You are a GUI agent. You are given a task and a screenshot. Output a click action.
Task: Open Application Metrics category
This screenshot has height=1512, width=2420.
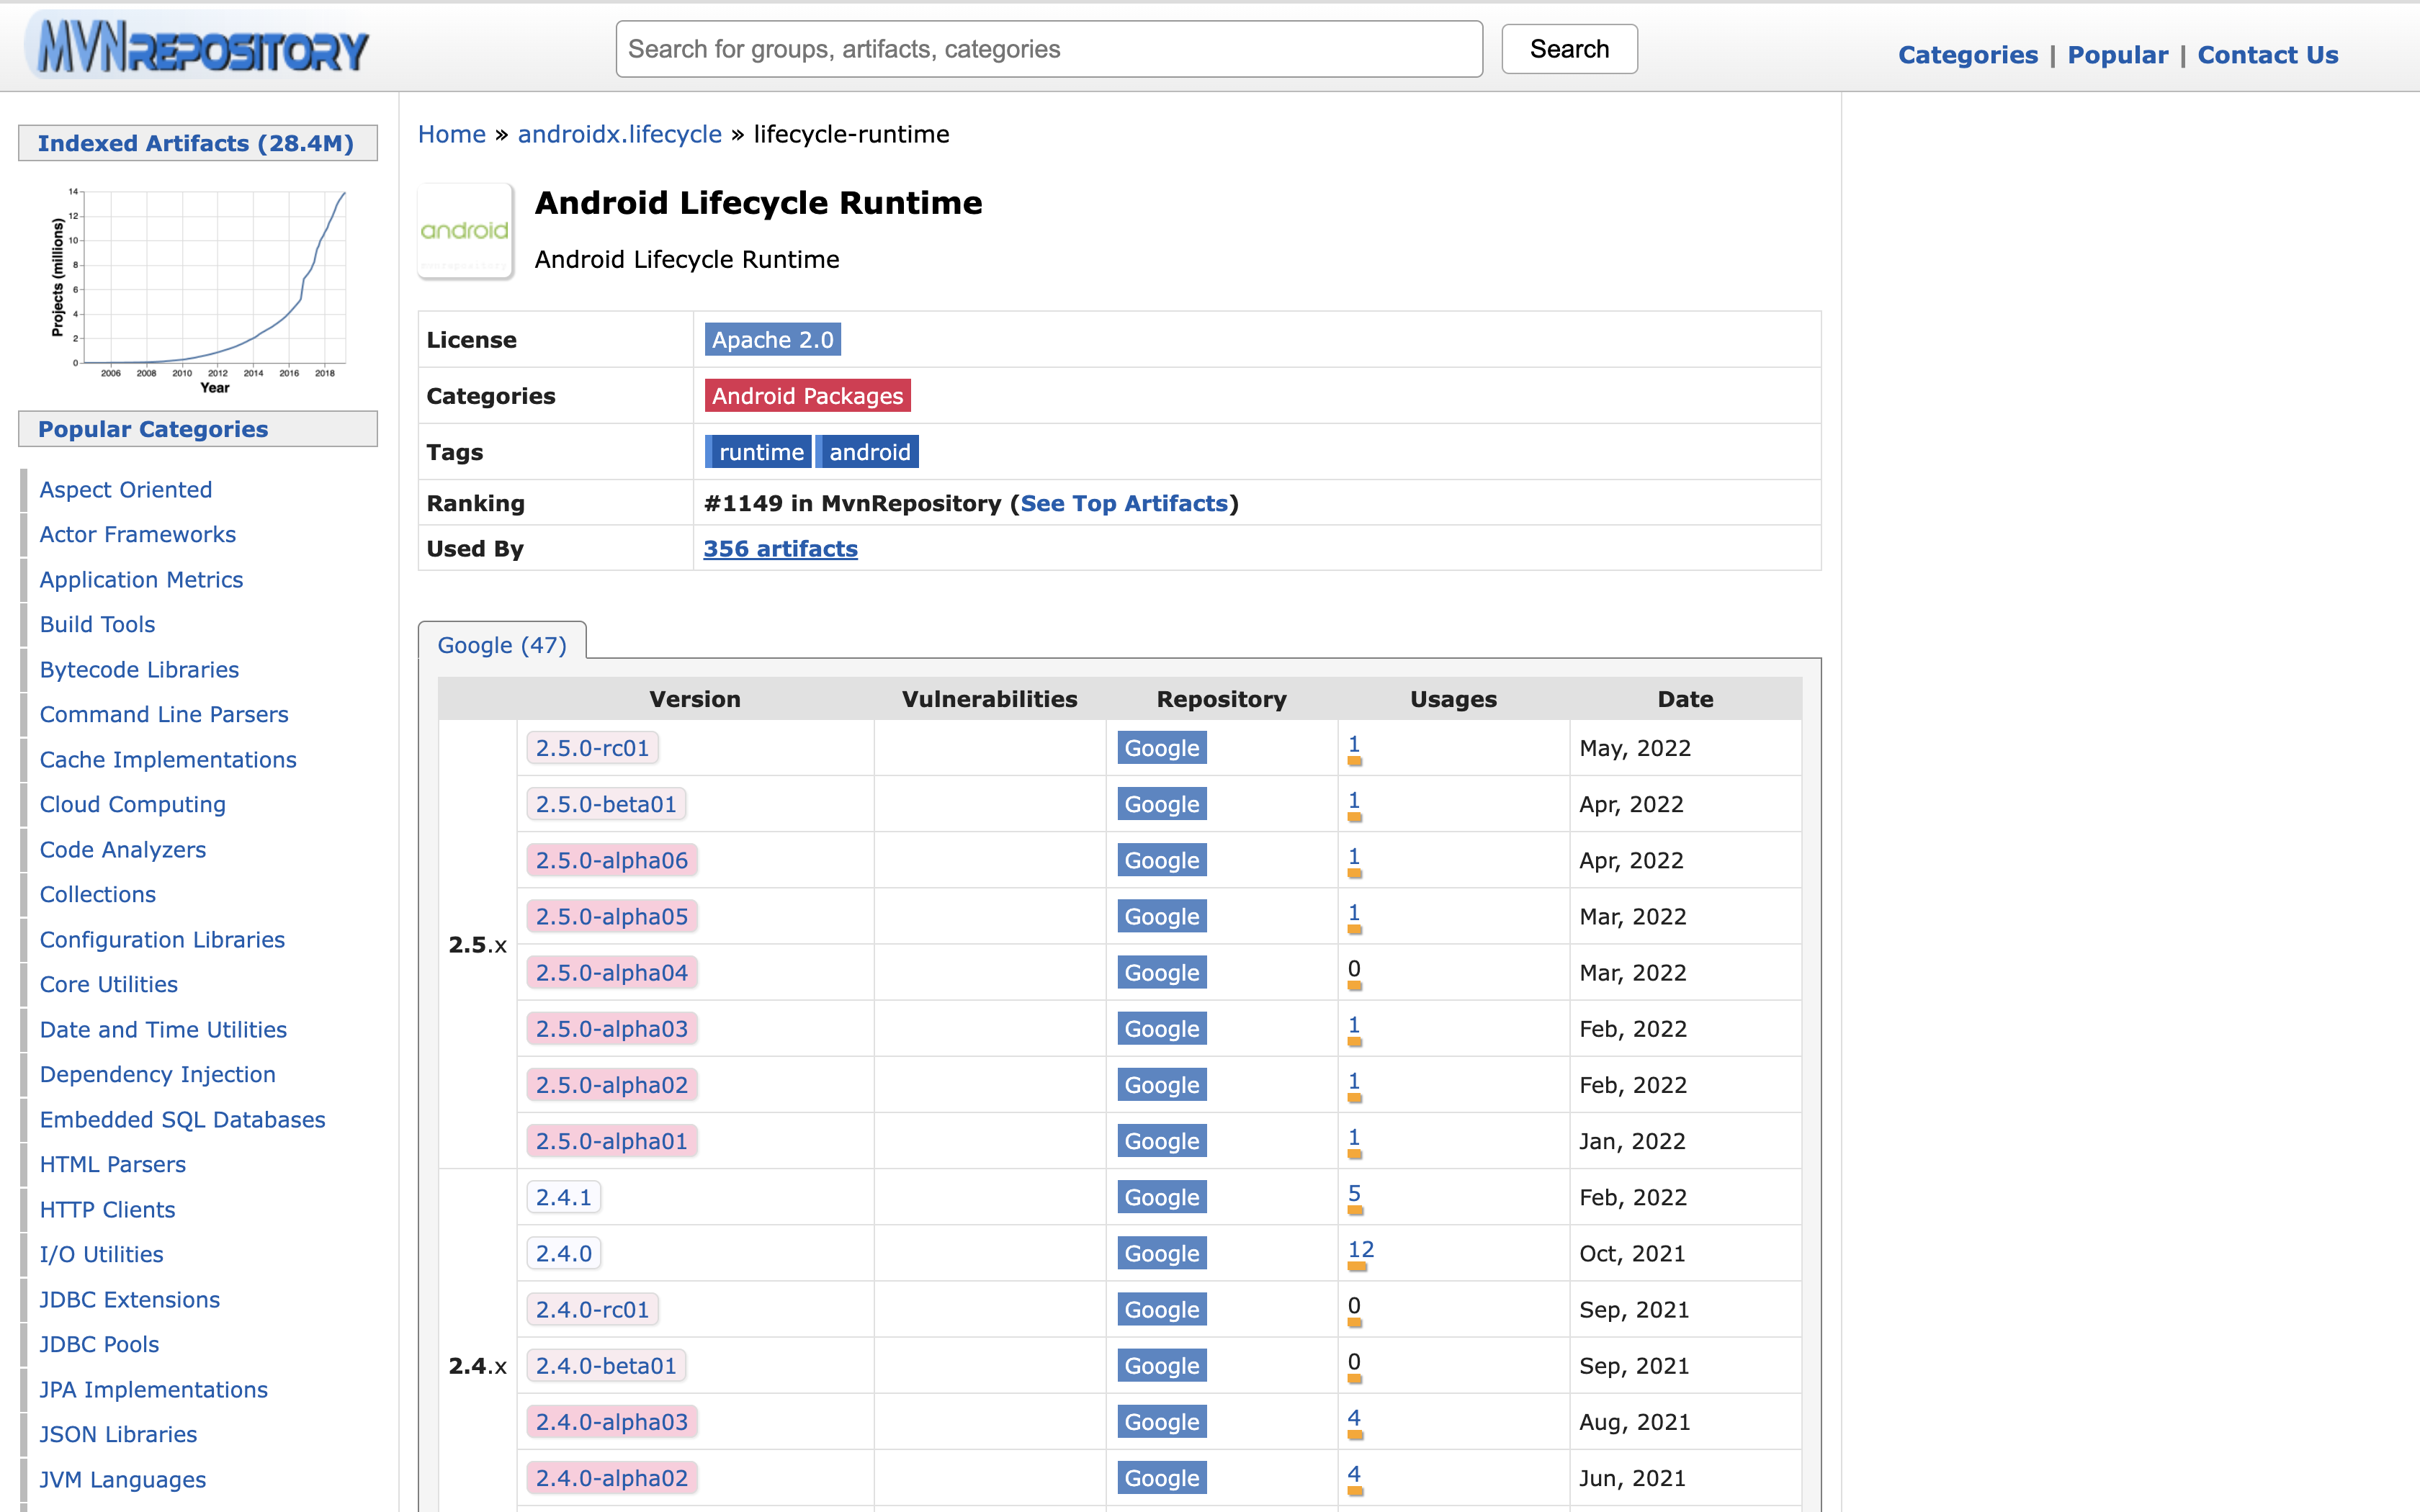[x=141, y=580]
